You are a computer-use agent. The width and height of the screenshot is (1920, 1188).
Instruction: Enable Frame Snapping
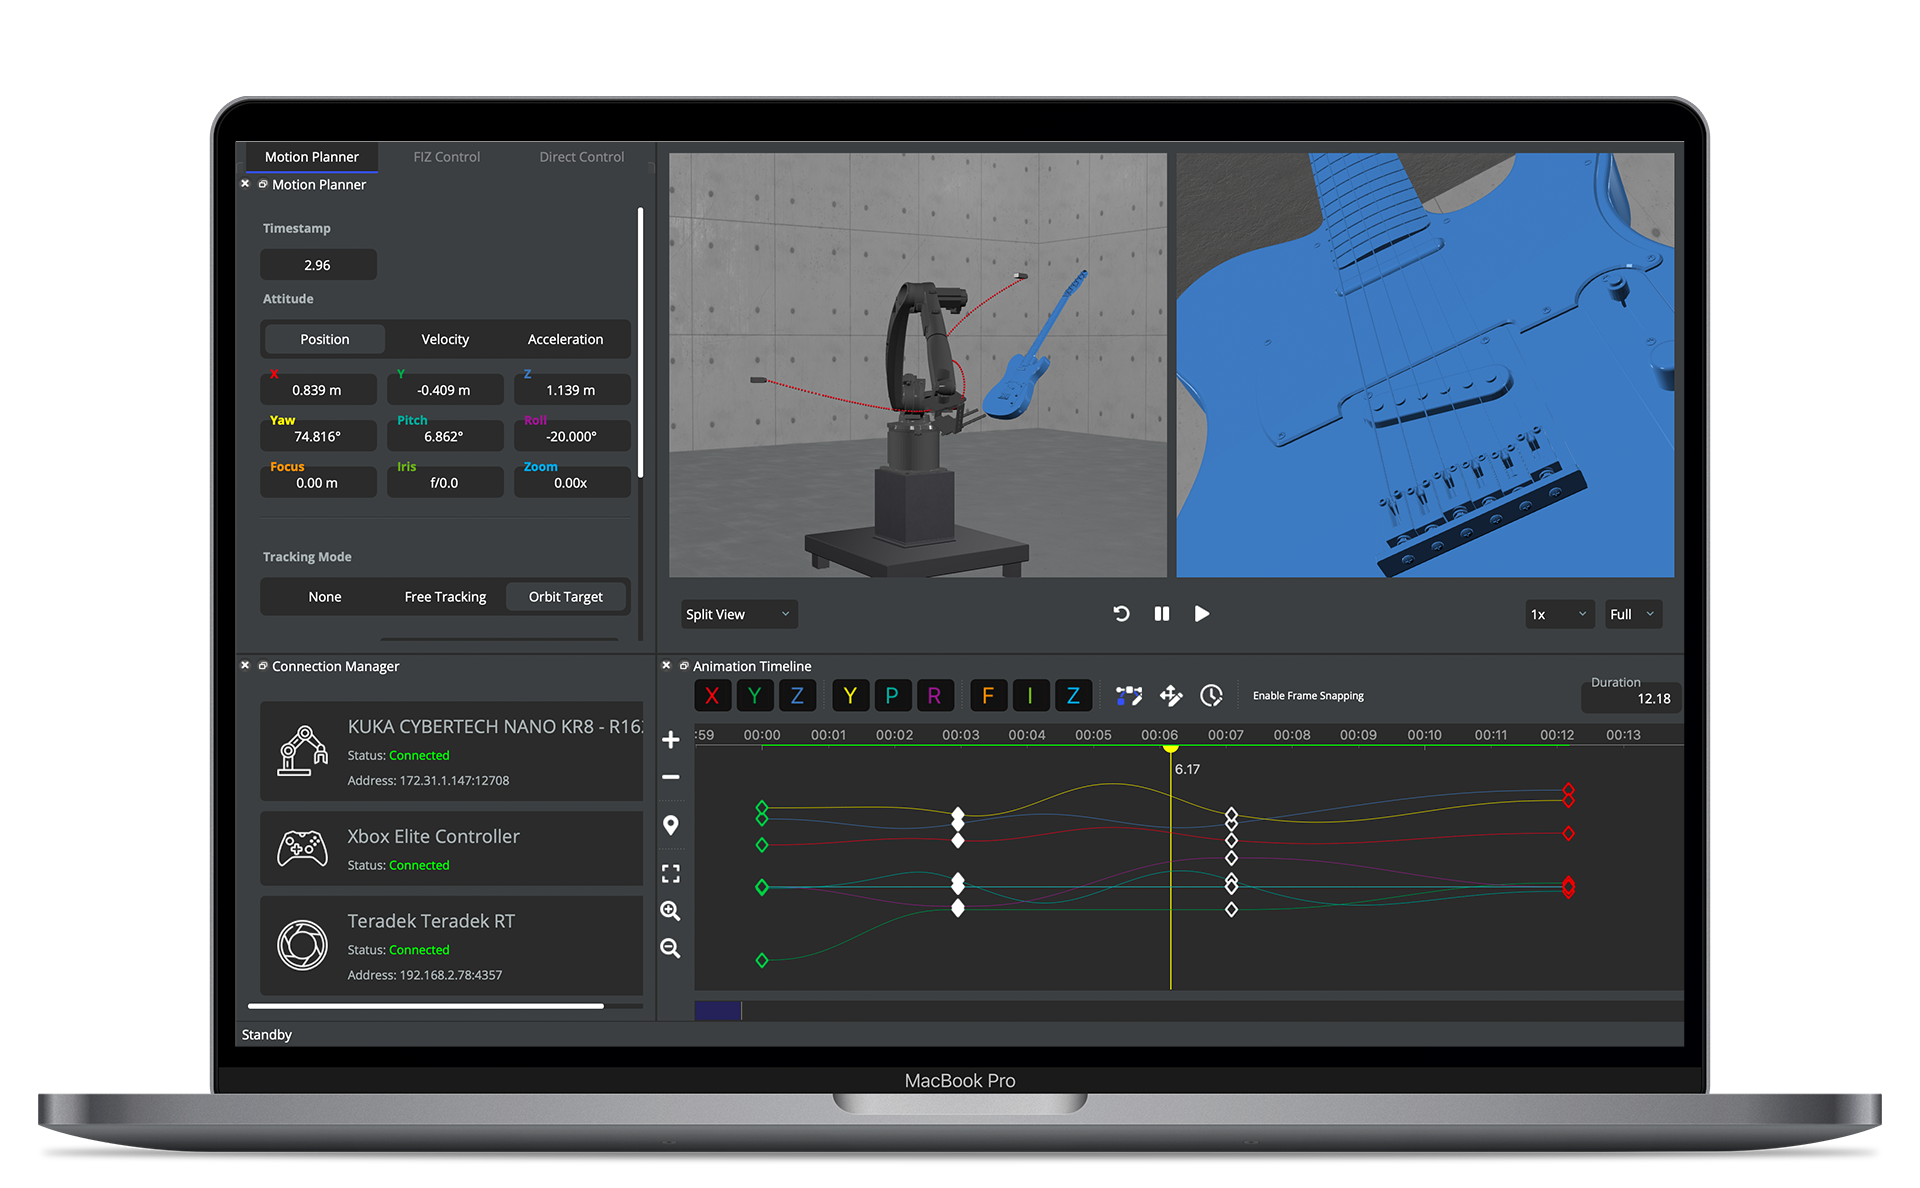(x=1307, y=695)
